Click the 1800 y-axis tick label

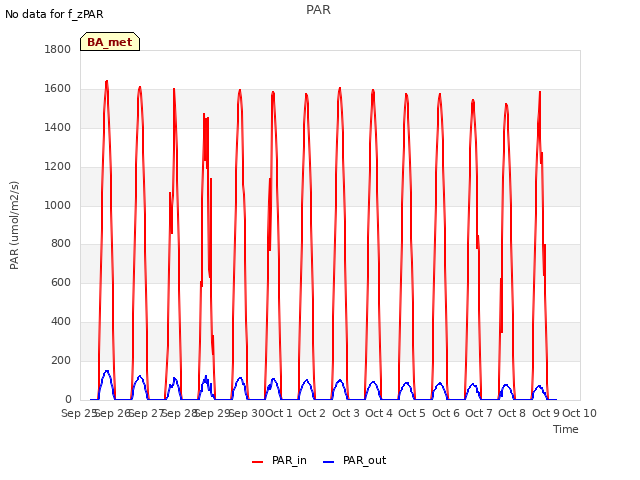click(58, 50)
